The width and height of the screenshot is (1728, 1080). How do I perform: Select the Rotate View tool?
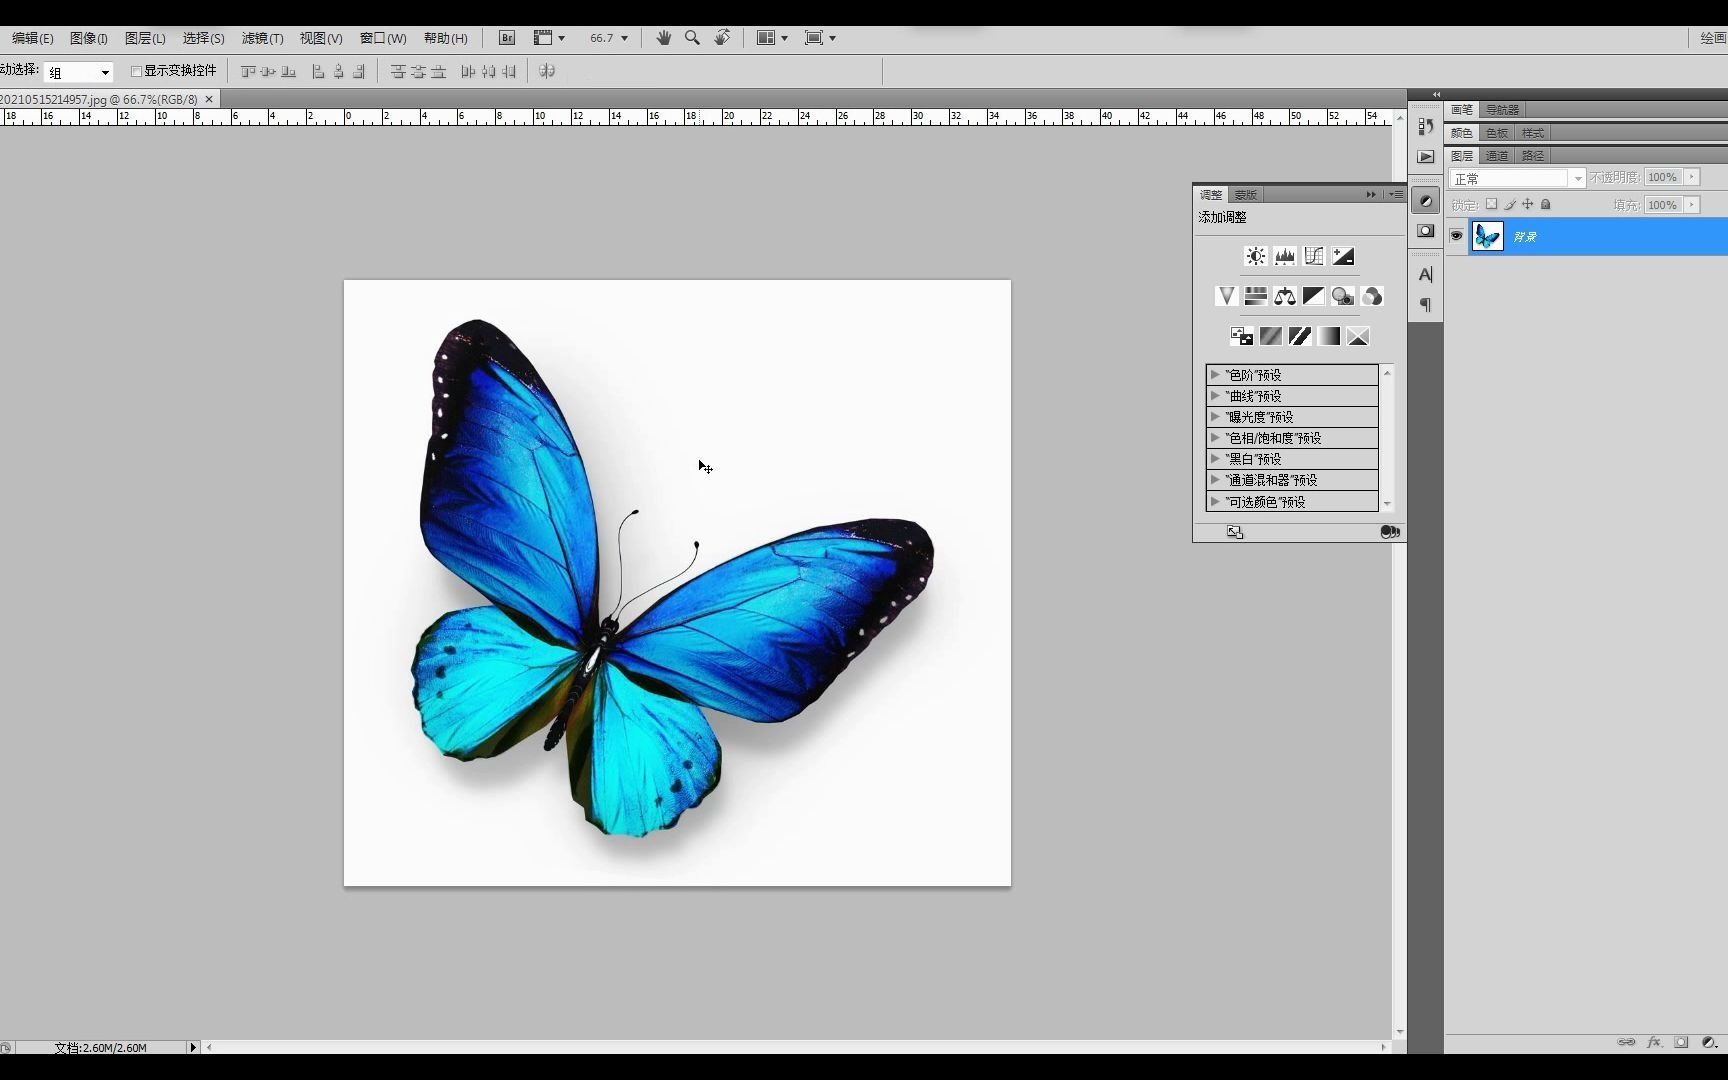pyautogui.click(x=722, y=38)
